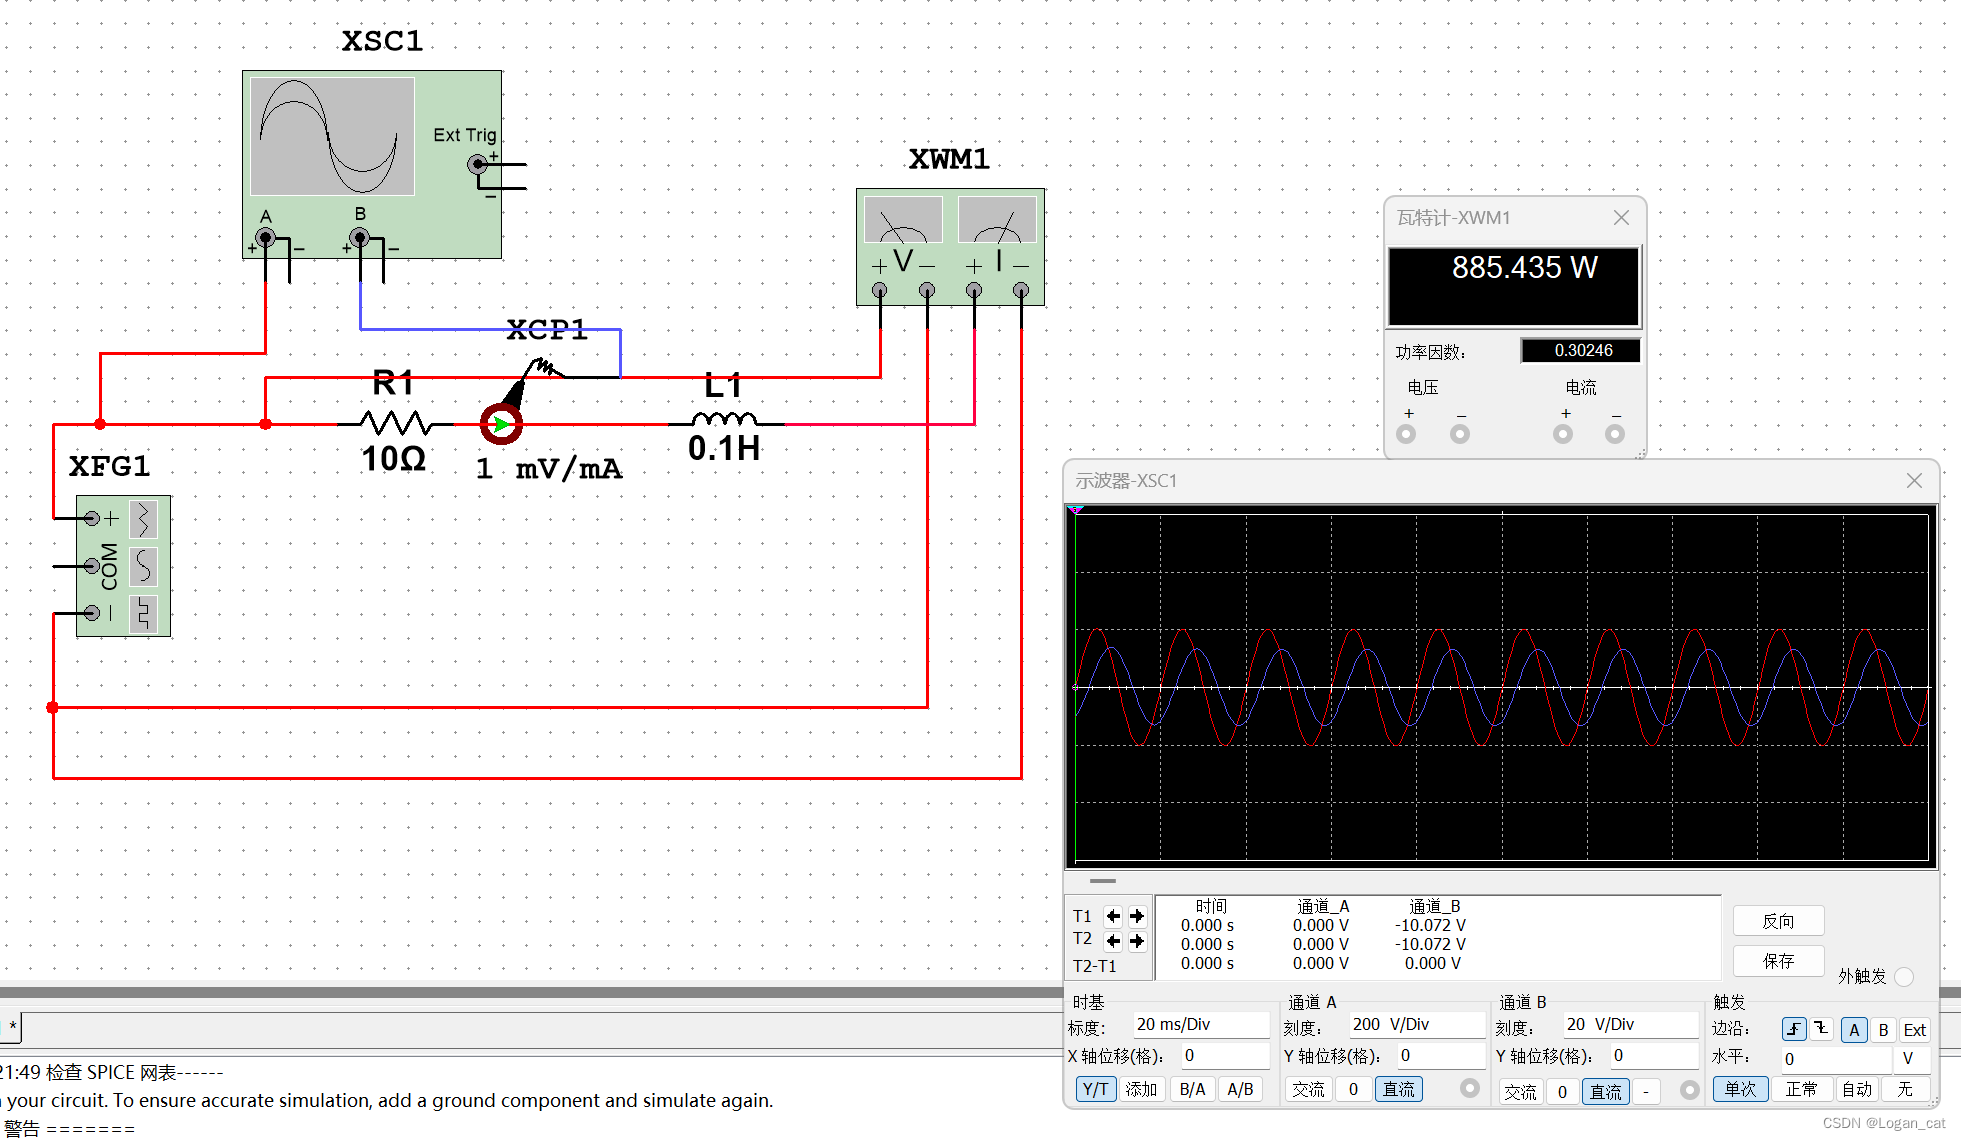The width and height of the screenshot is (1961, 1140).
Task: Select falling edge trigger icon
Action: (1821, 1029)
